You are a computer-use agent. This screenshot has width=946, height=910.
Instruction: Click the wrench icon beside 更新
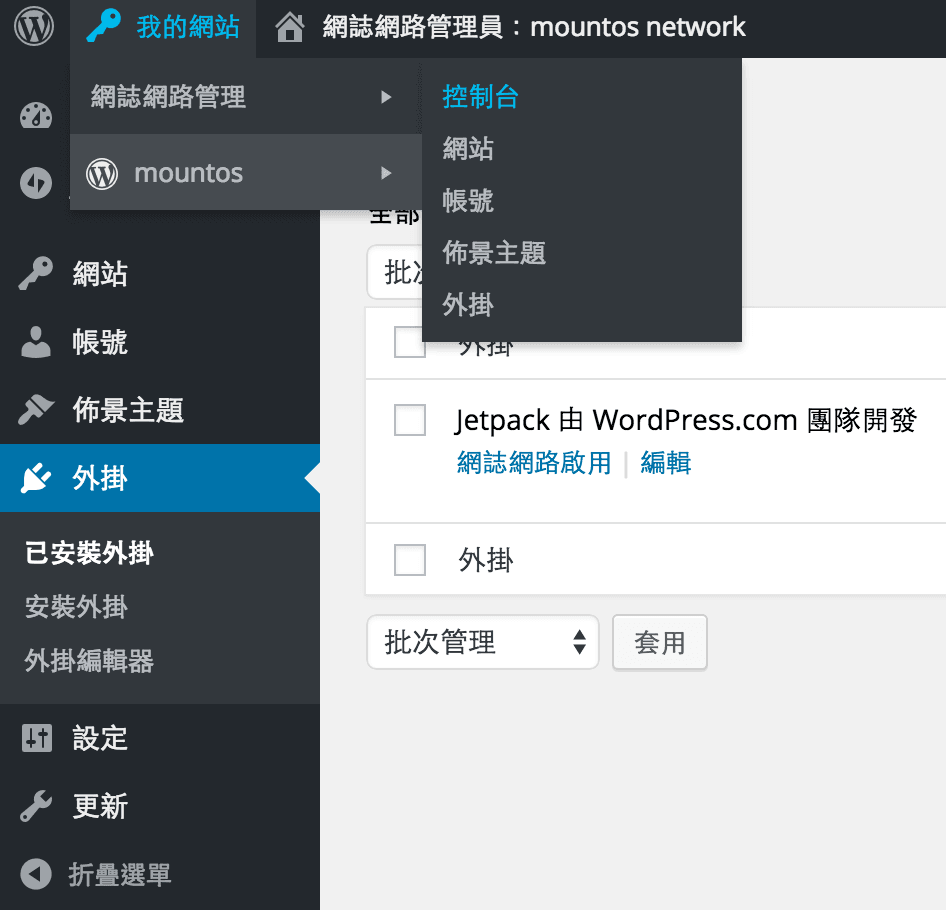[x=36, y=806]
